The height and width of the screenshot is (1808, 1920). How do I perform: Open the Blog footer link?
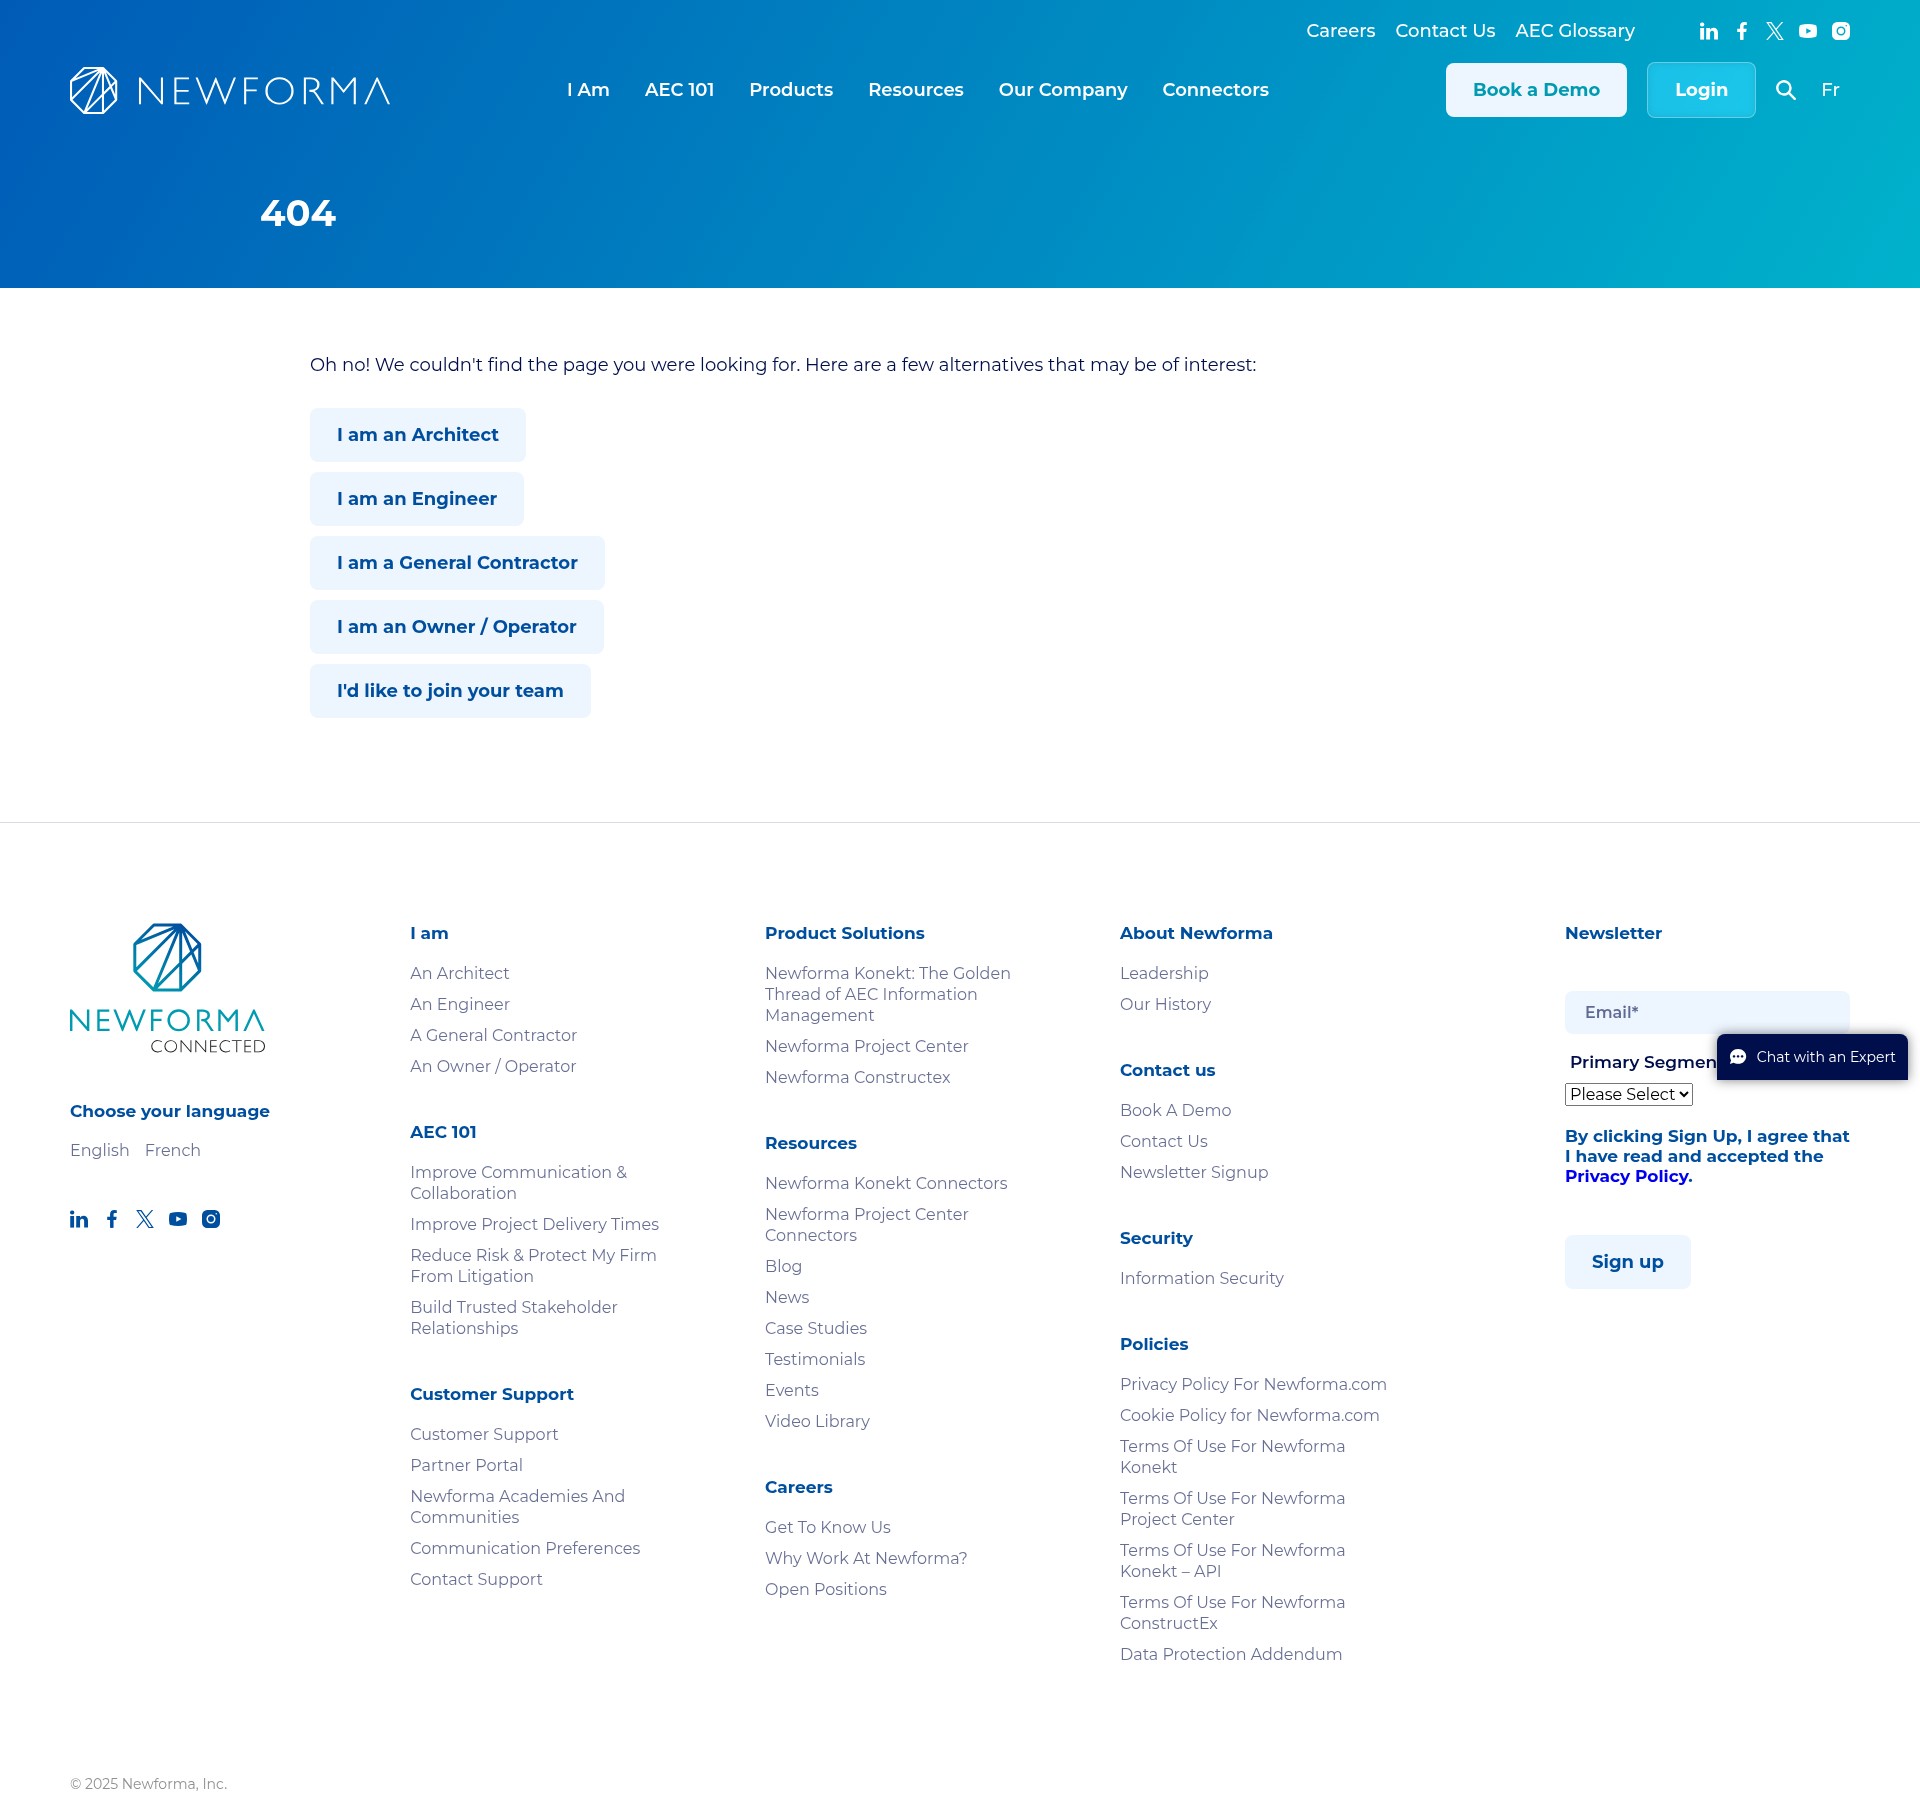pos(783,1266)
